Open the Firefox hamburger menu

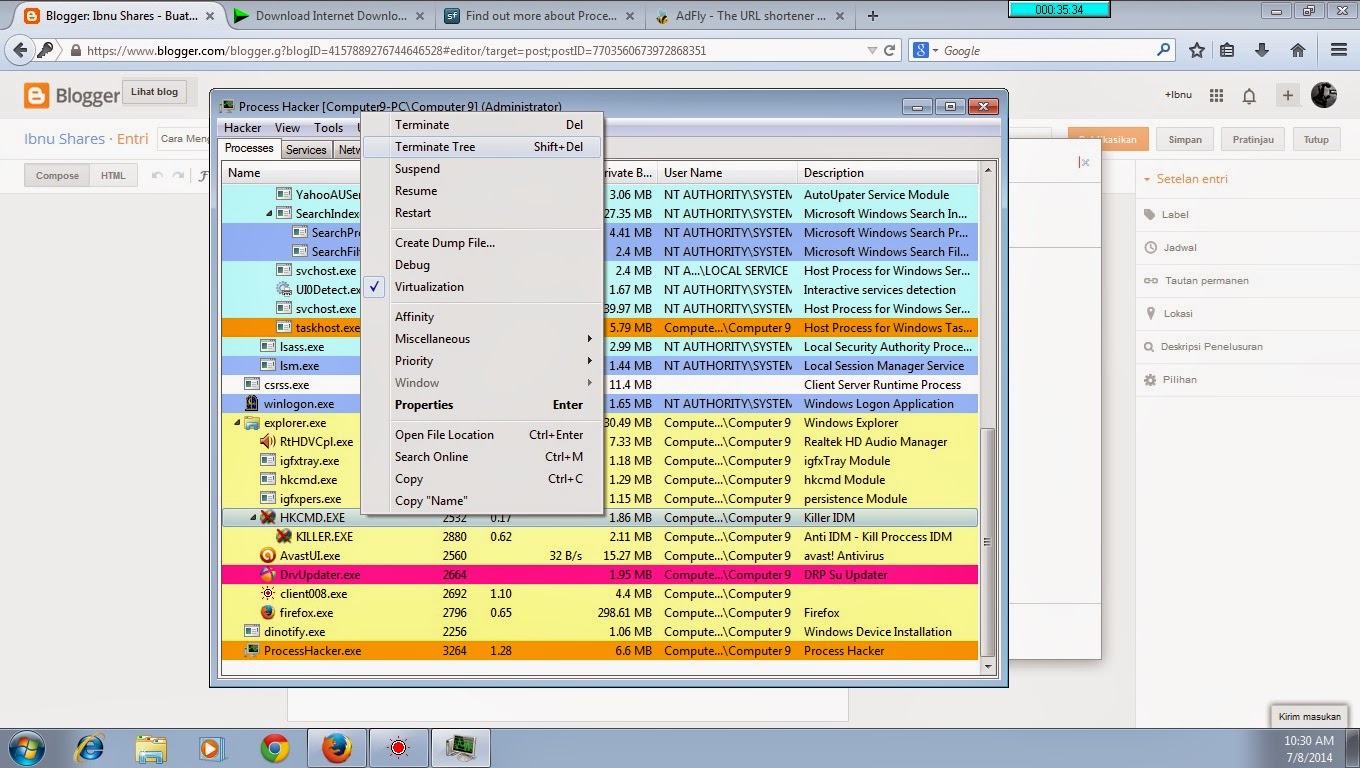click(x=1339, y=50)
